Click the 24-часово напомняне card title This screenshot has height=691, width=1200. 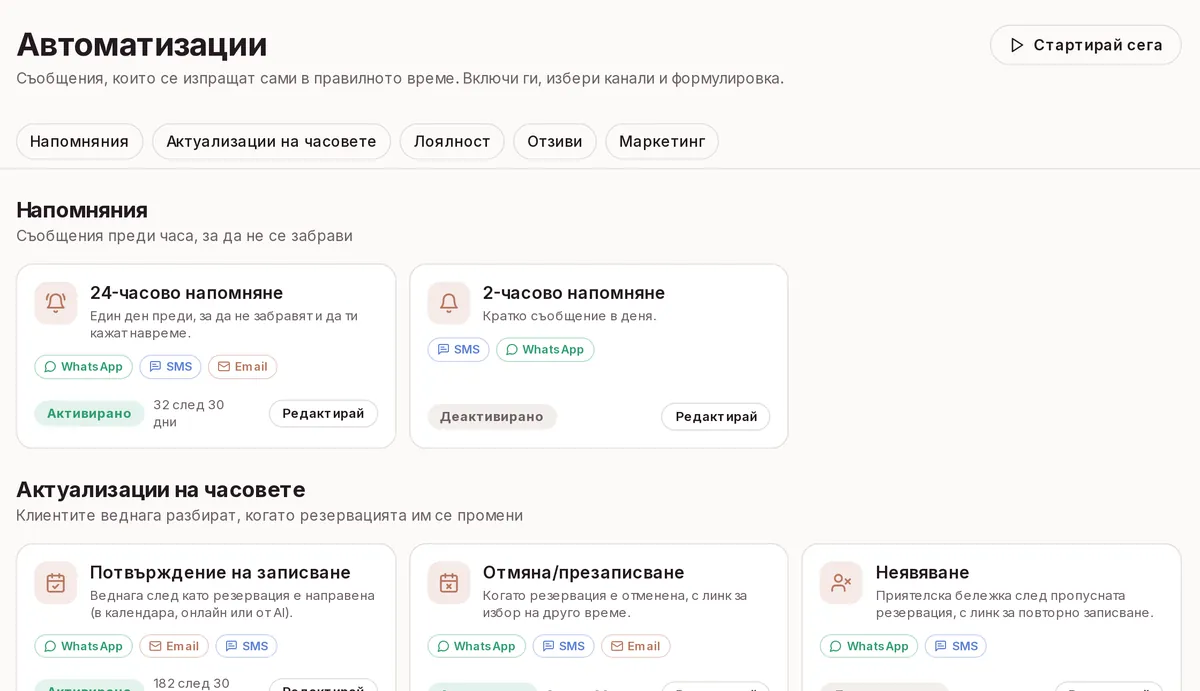coord(187,293)
